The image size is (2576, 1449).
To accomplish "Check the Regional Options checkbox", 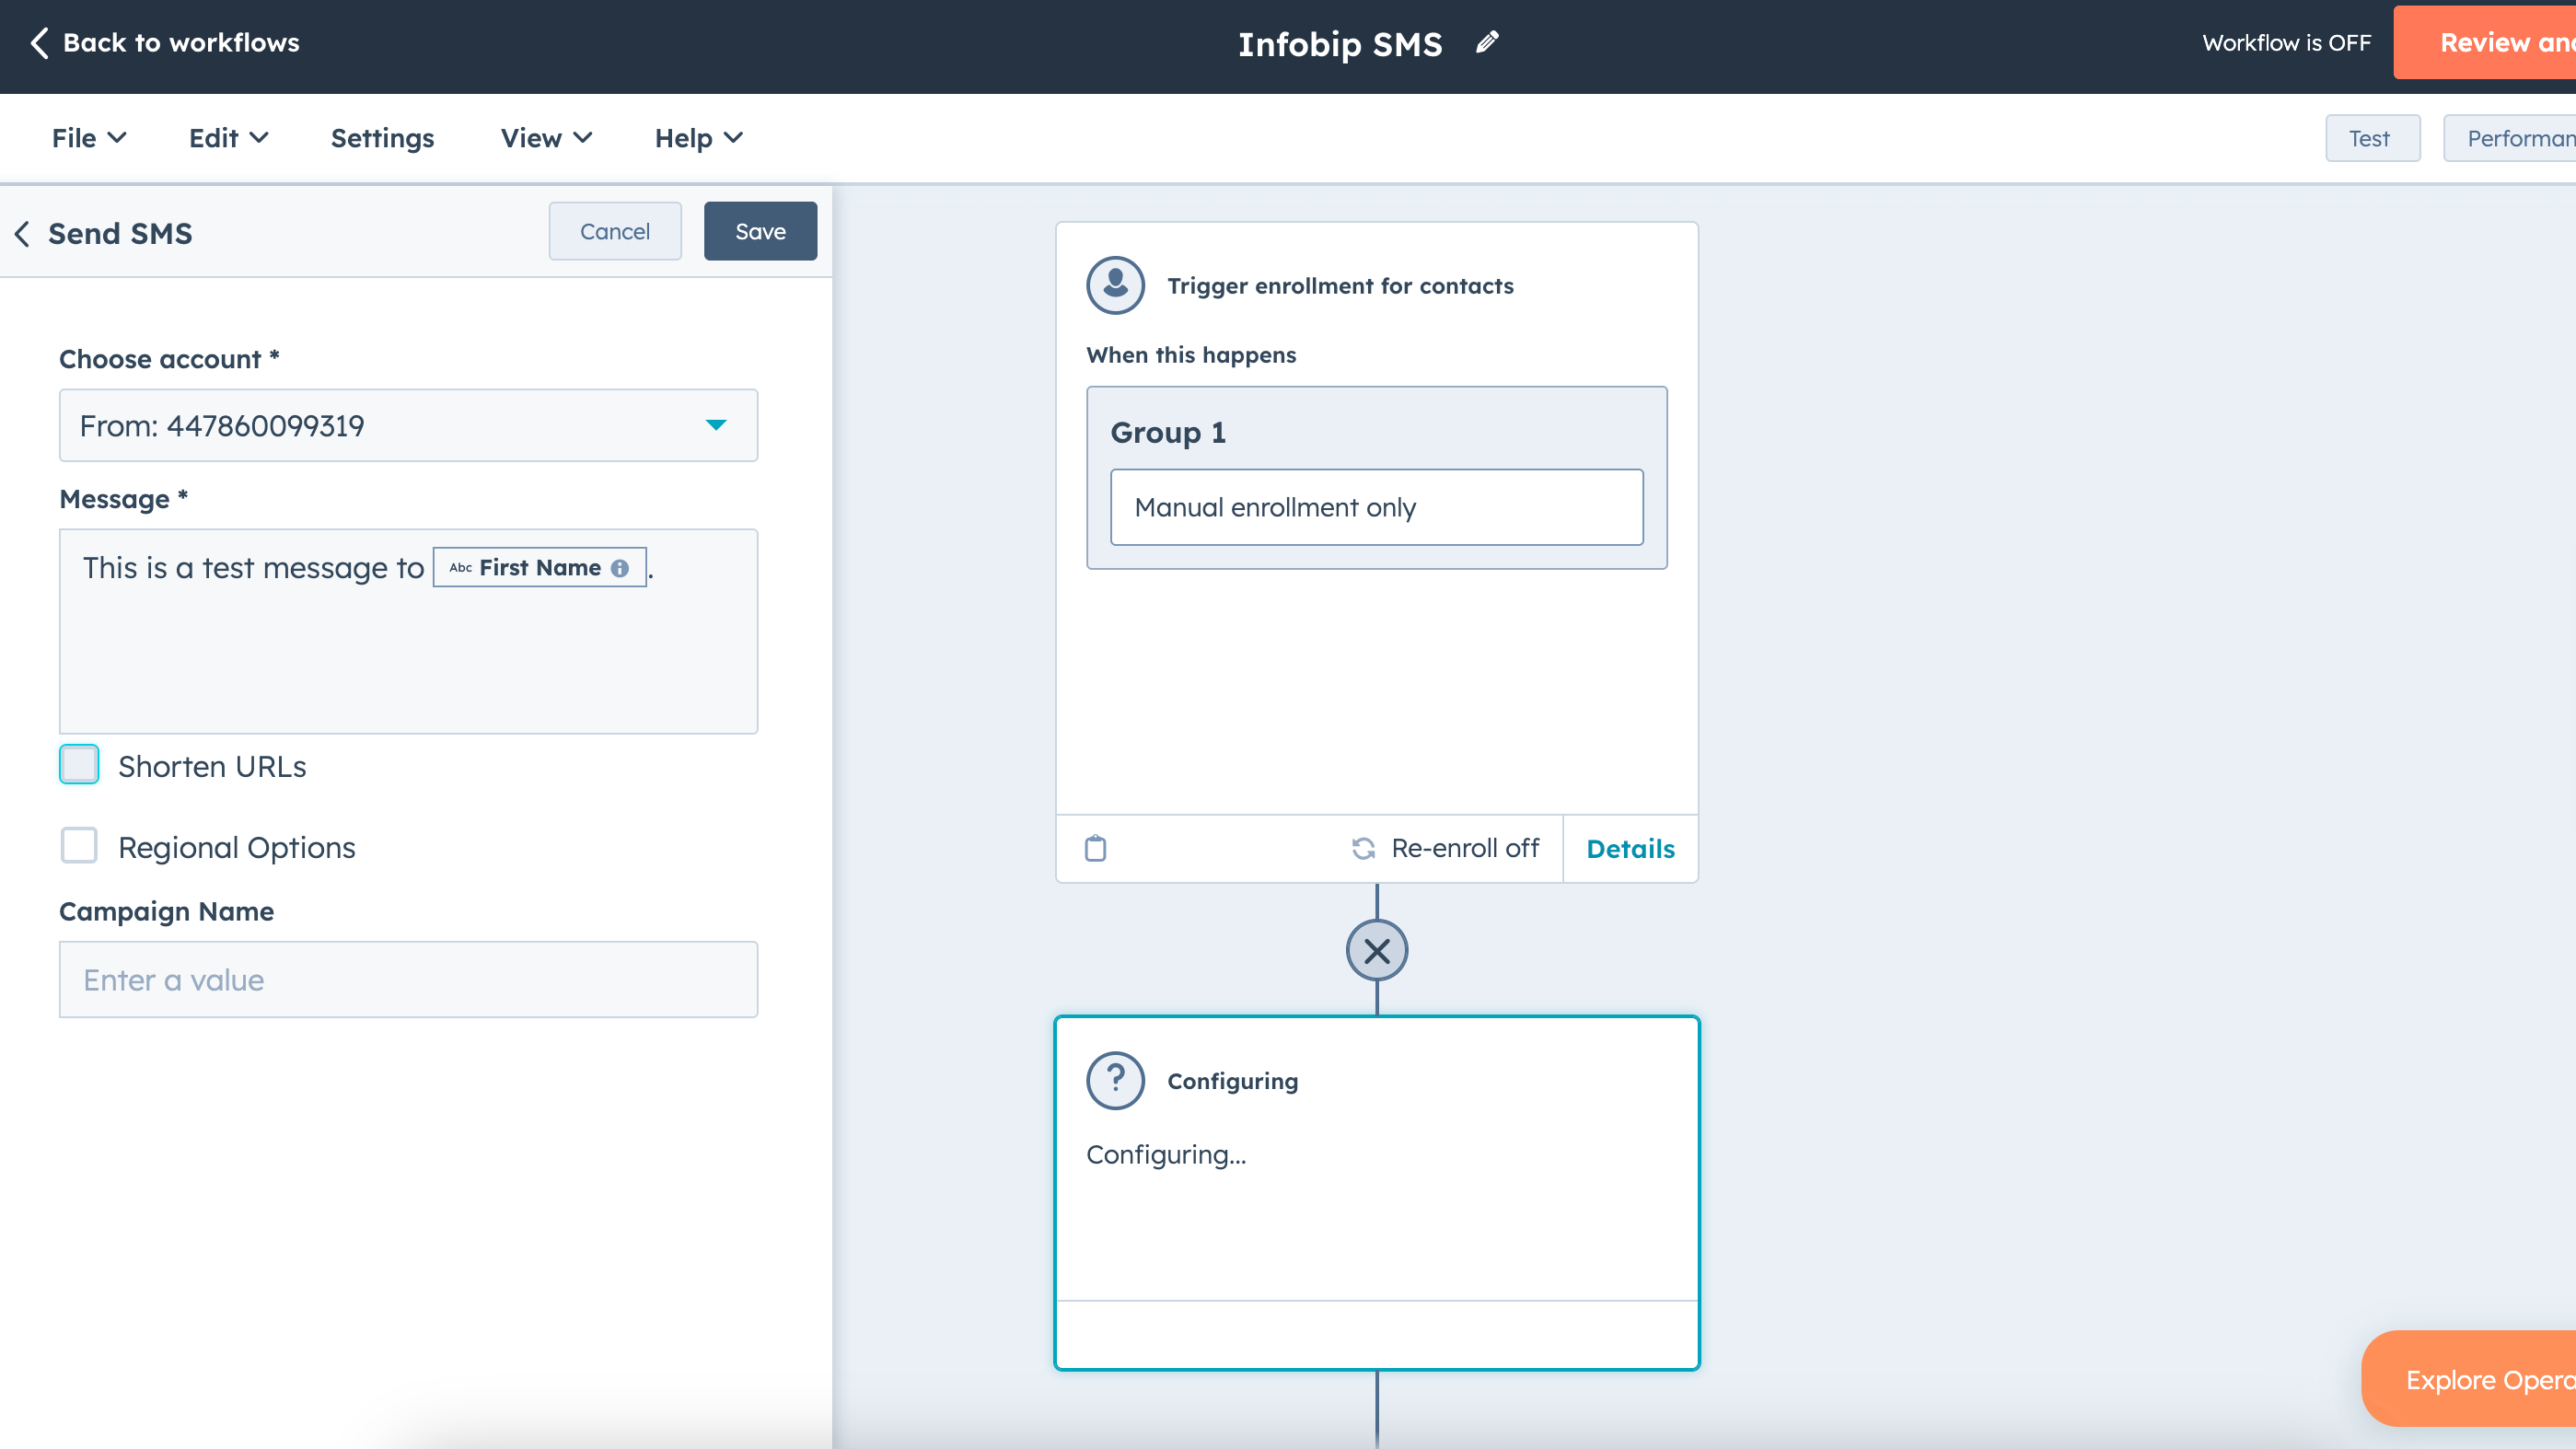I will (x=78, y=845).
